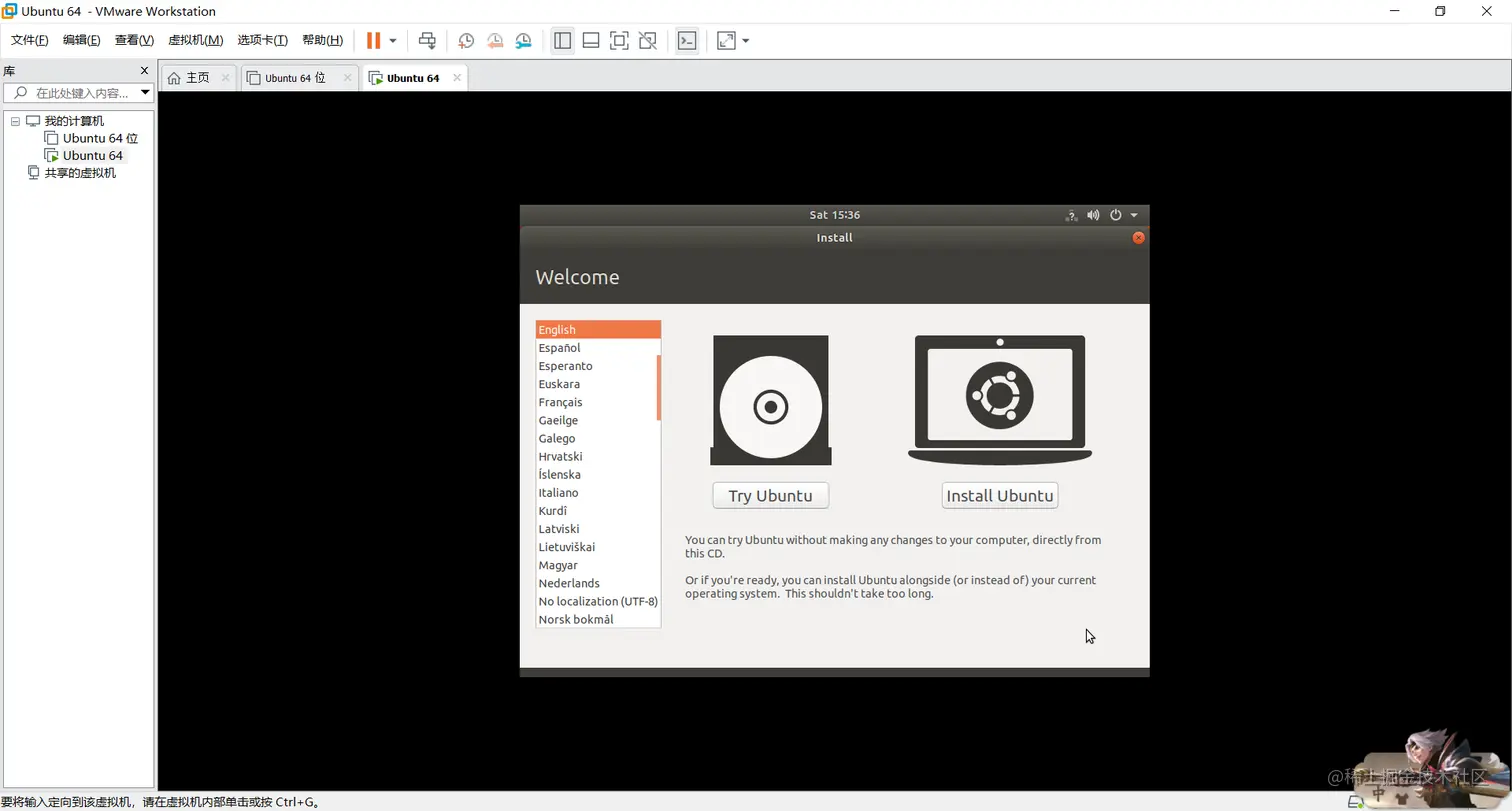1512x811 pixels.
Task: Pause the running virtual machine
Action: coord(373,41)
